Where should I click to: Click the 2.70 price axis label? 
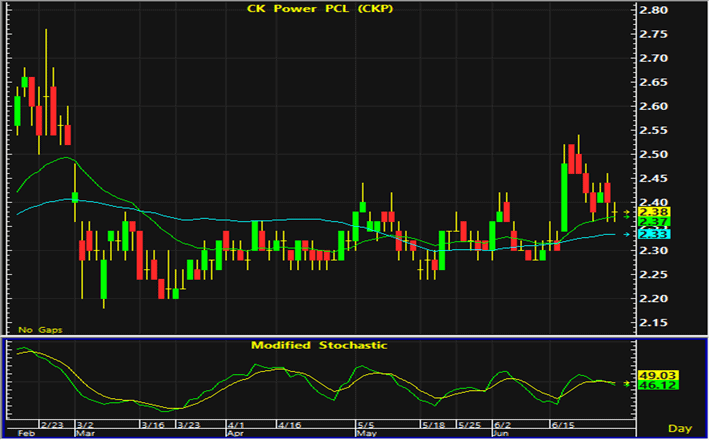653,58
